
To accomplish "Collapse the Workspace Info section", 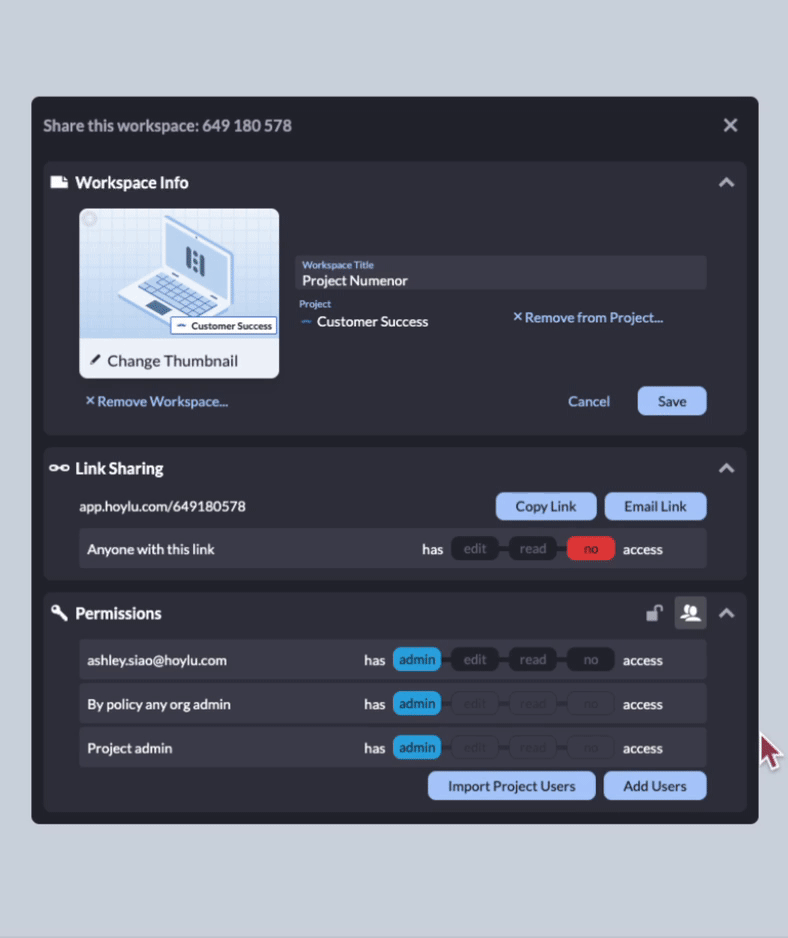I will (x=726, y=182).
